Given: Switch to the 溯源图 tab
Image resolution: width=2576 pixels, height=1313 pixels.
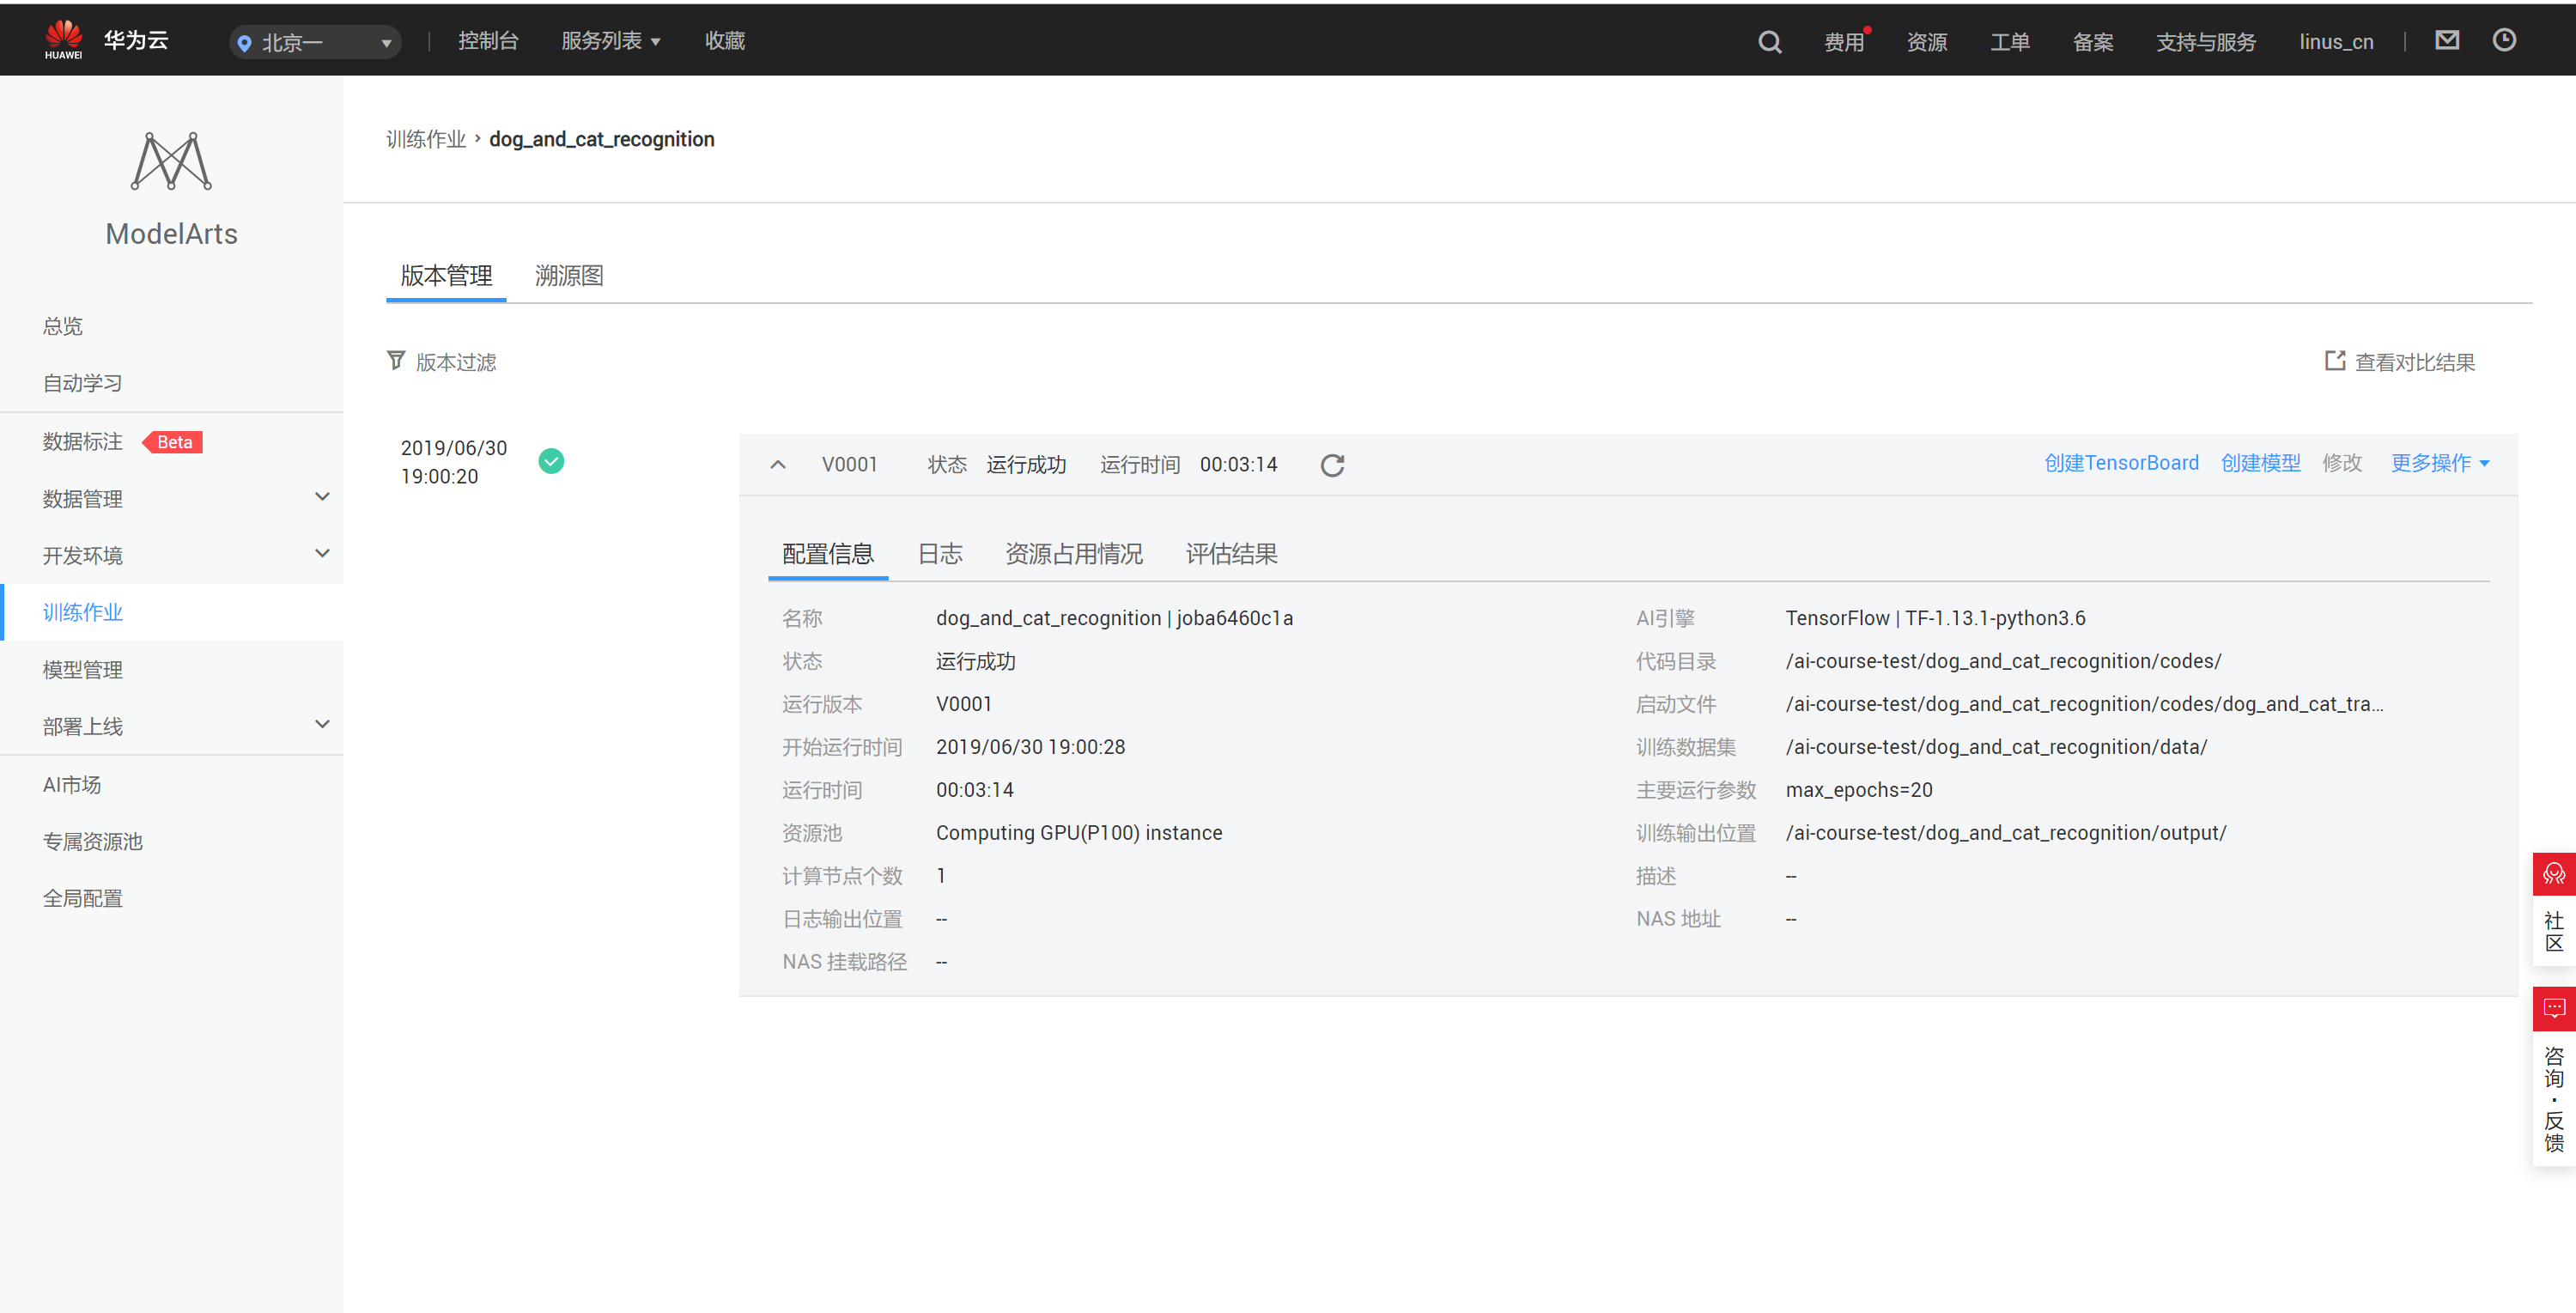Looking at the screenshot, I should 569,276.
